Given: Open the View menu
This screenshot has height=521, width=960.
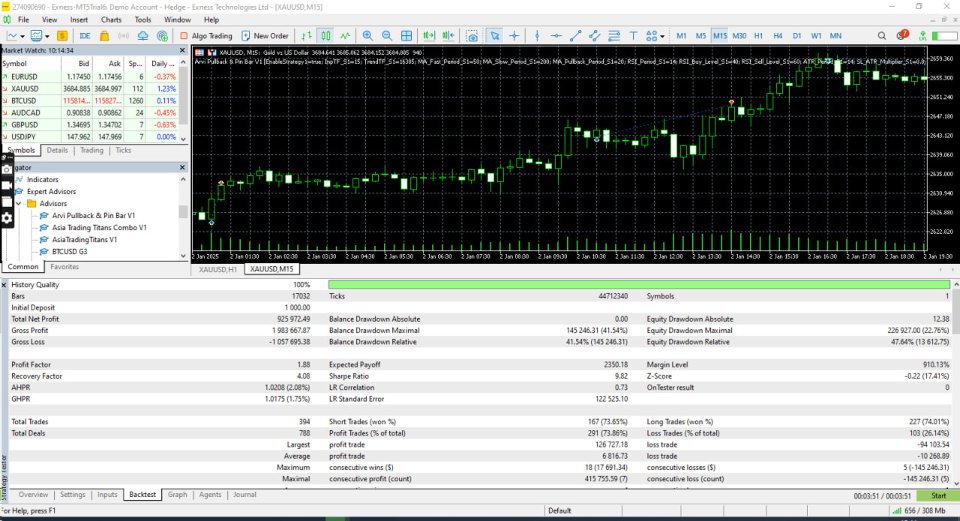Looking at the screenshot, I should pos(50,20).
